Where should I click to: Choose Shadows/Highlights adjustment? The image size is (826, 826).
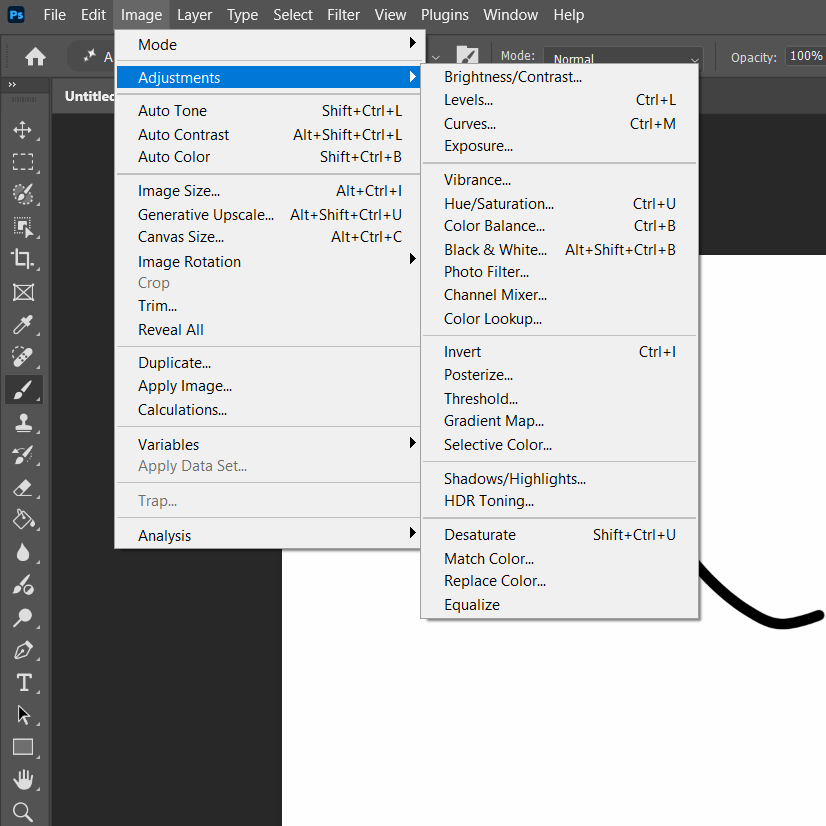[559, 478]
